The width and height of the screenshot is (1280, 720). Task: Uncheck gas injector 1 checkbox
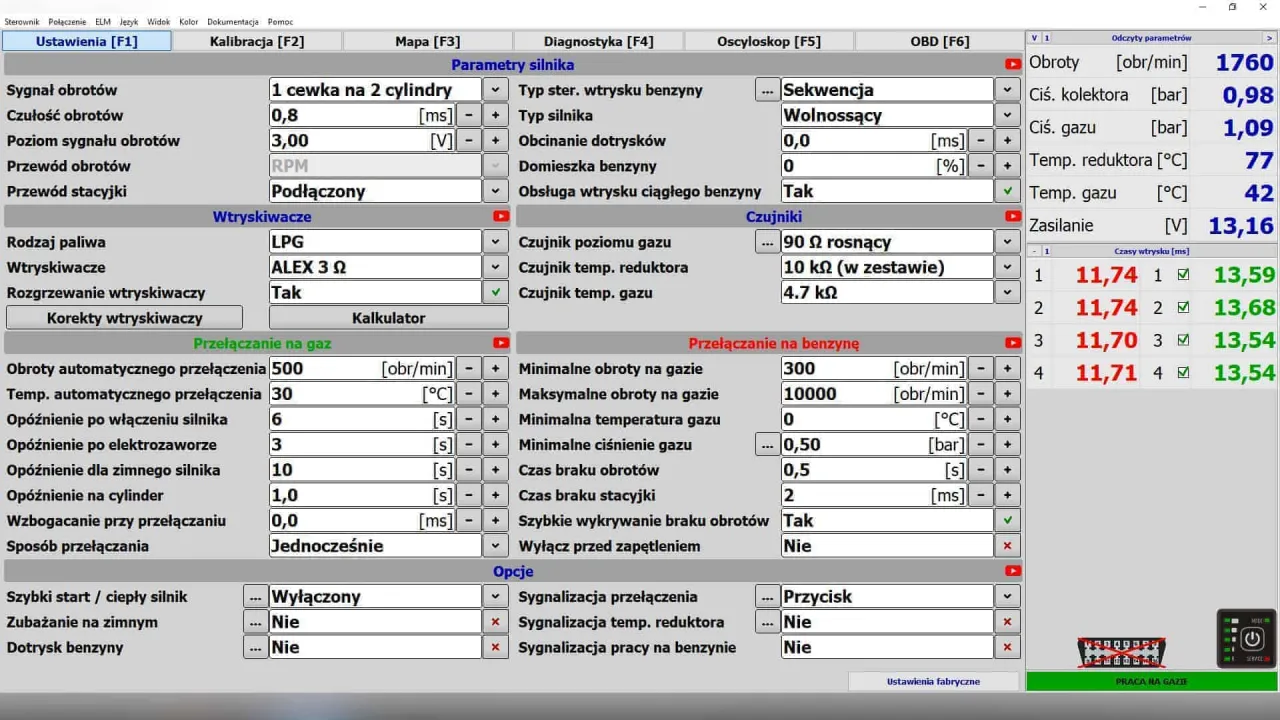pyautogui.click(x=1183, y=275)
